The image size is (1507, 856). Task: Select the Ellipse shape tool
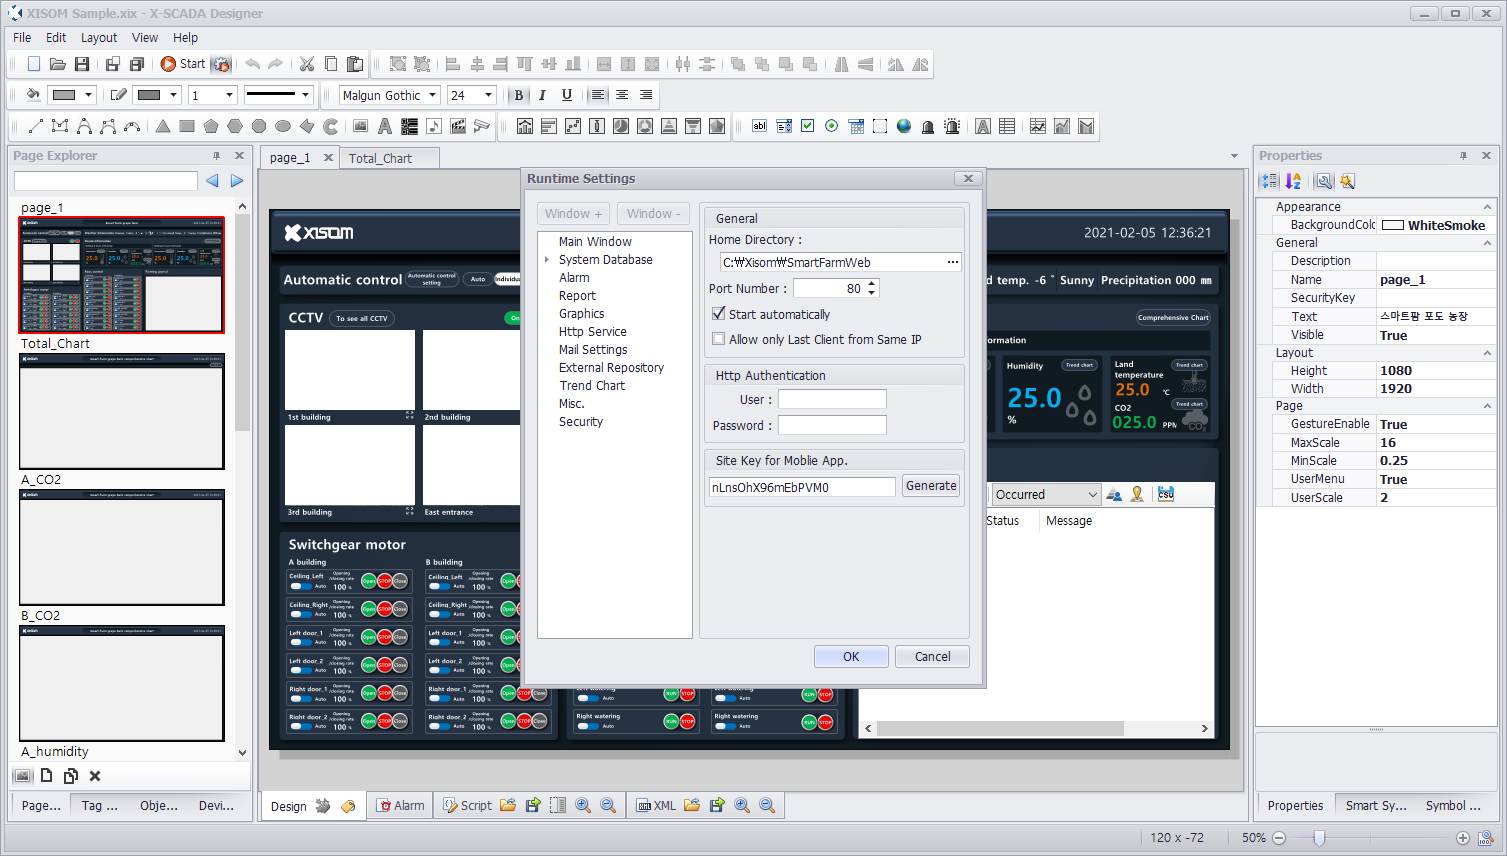point(283,126)
